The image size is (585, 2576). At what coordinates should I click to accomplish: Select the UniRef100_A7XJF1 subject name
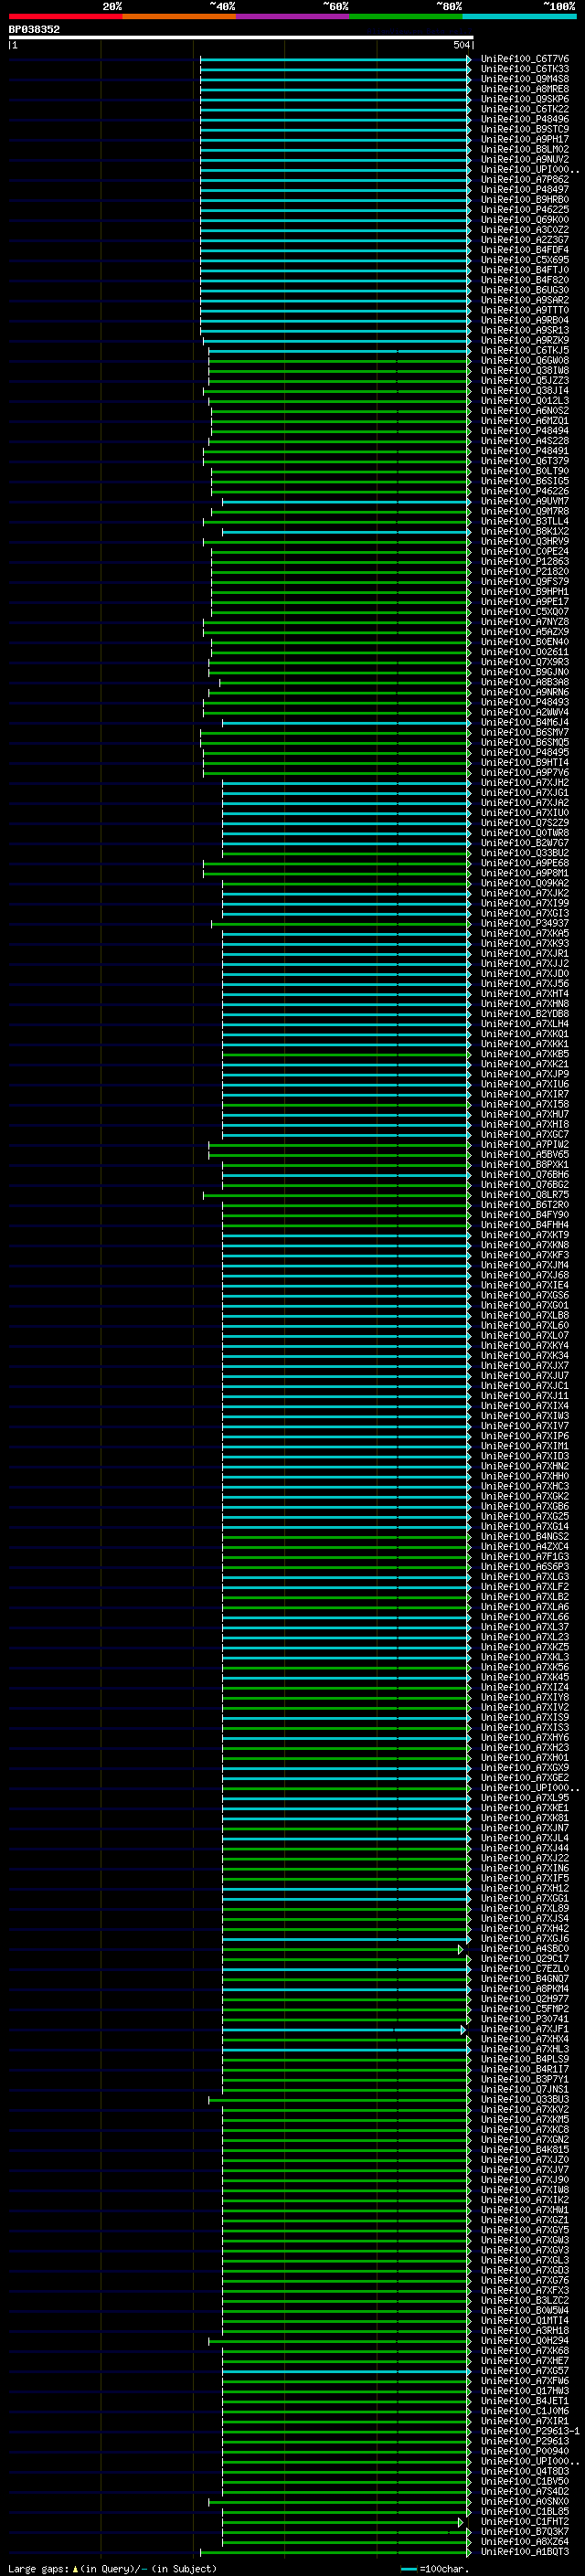524,2028
